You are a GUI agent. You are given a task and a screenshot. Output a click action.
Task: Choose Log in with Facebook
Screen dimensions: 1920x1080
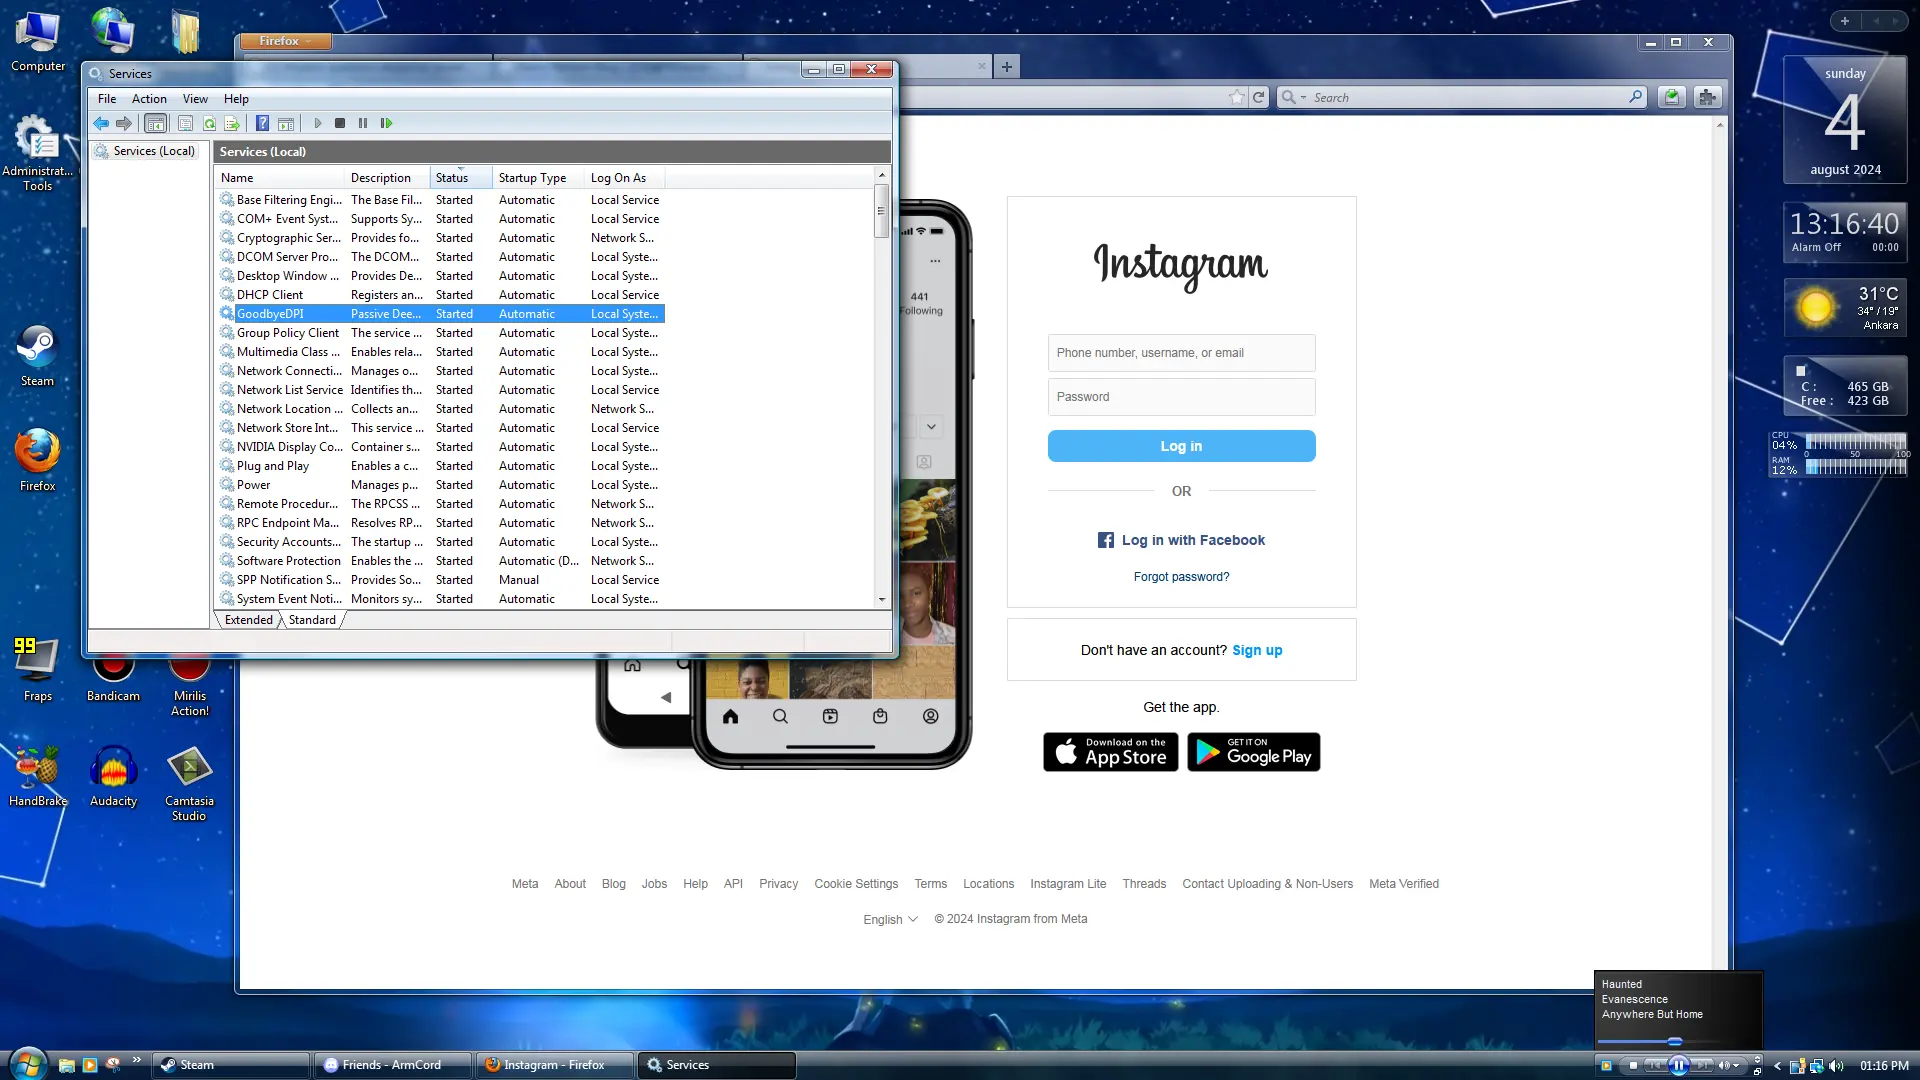1181,540
